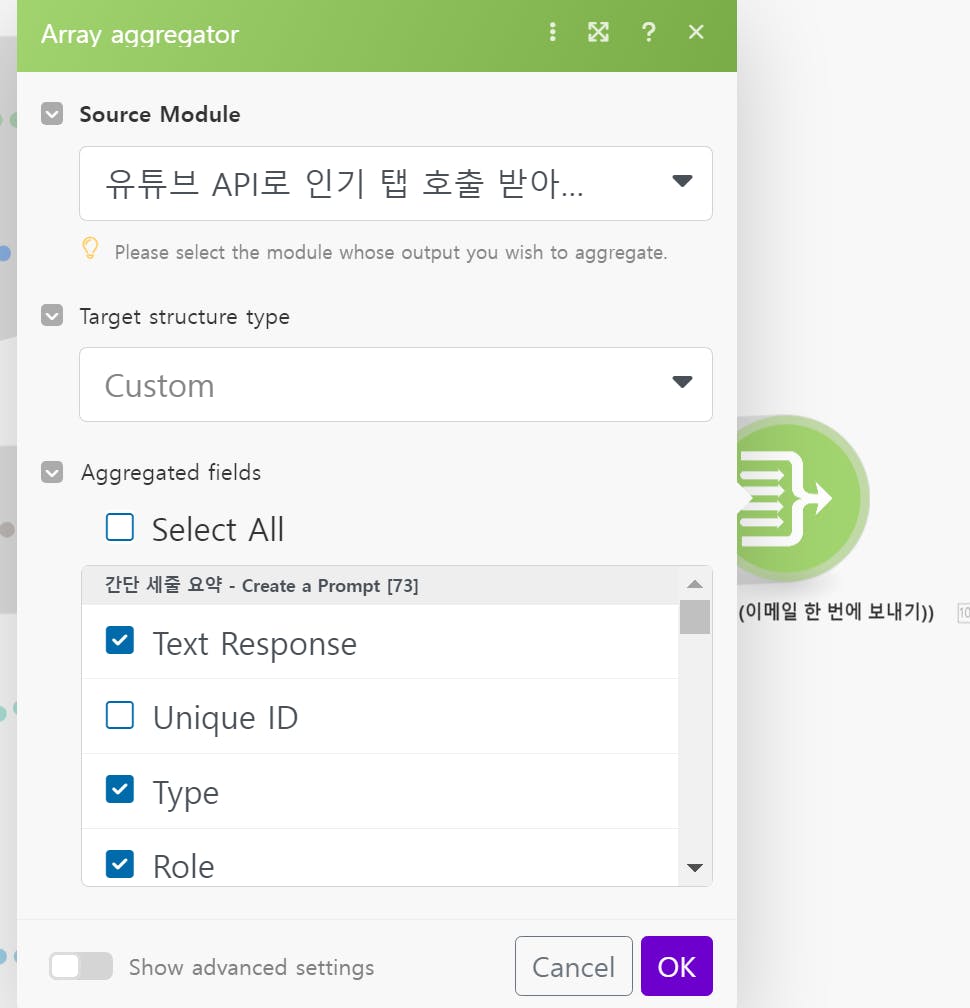Open the Target structure type Custom dropdown
This screenshot has height=1008, width=970.
point(396,384)
